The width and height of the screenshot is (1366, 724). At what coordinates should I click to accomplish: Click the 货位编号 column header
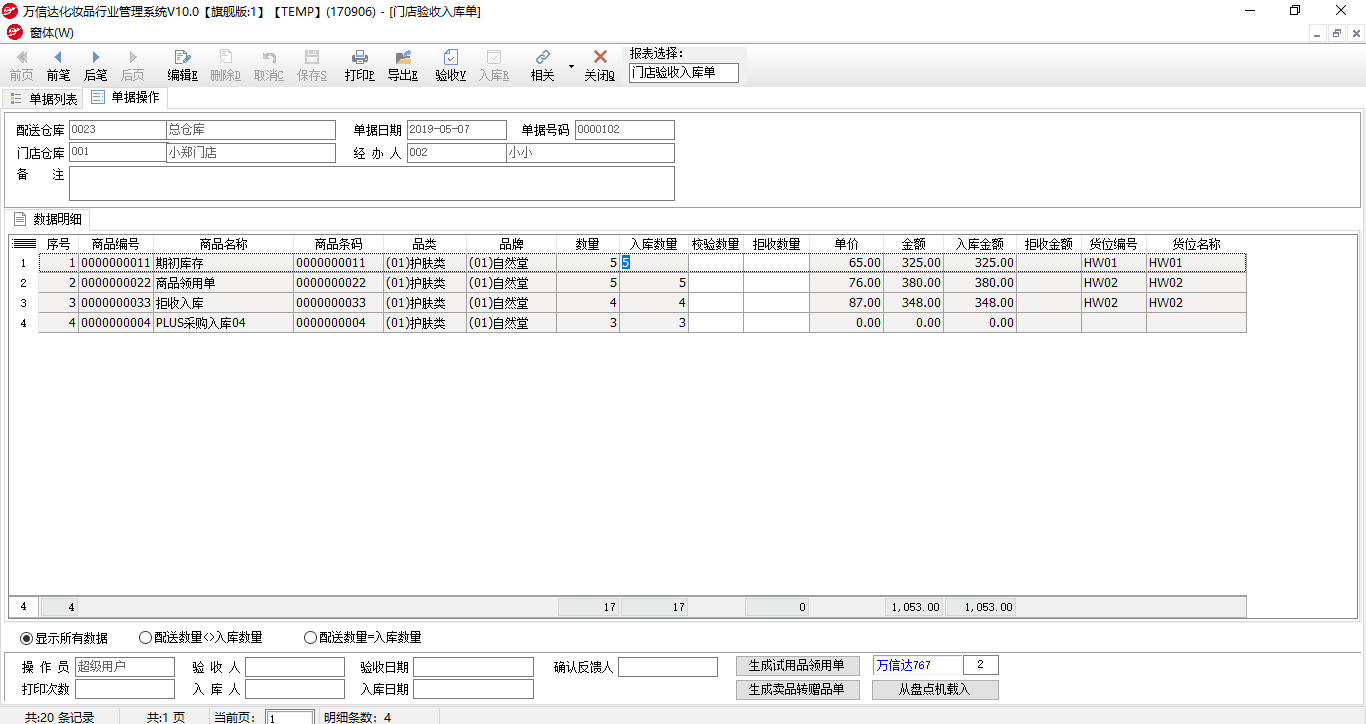(1113, 244)
